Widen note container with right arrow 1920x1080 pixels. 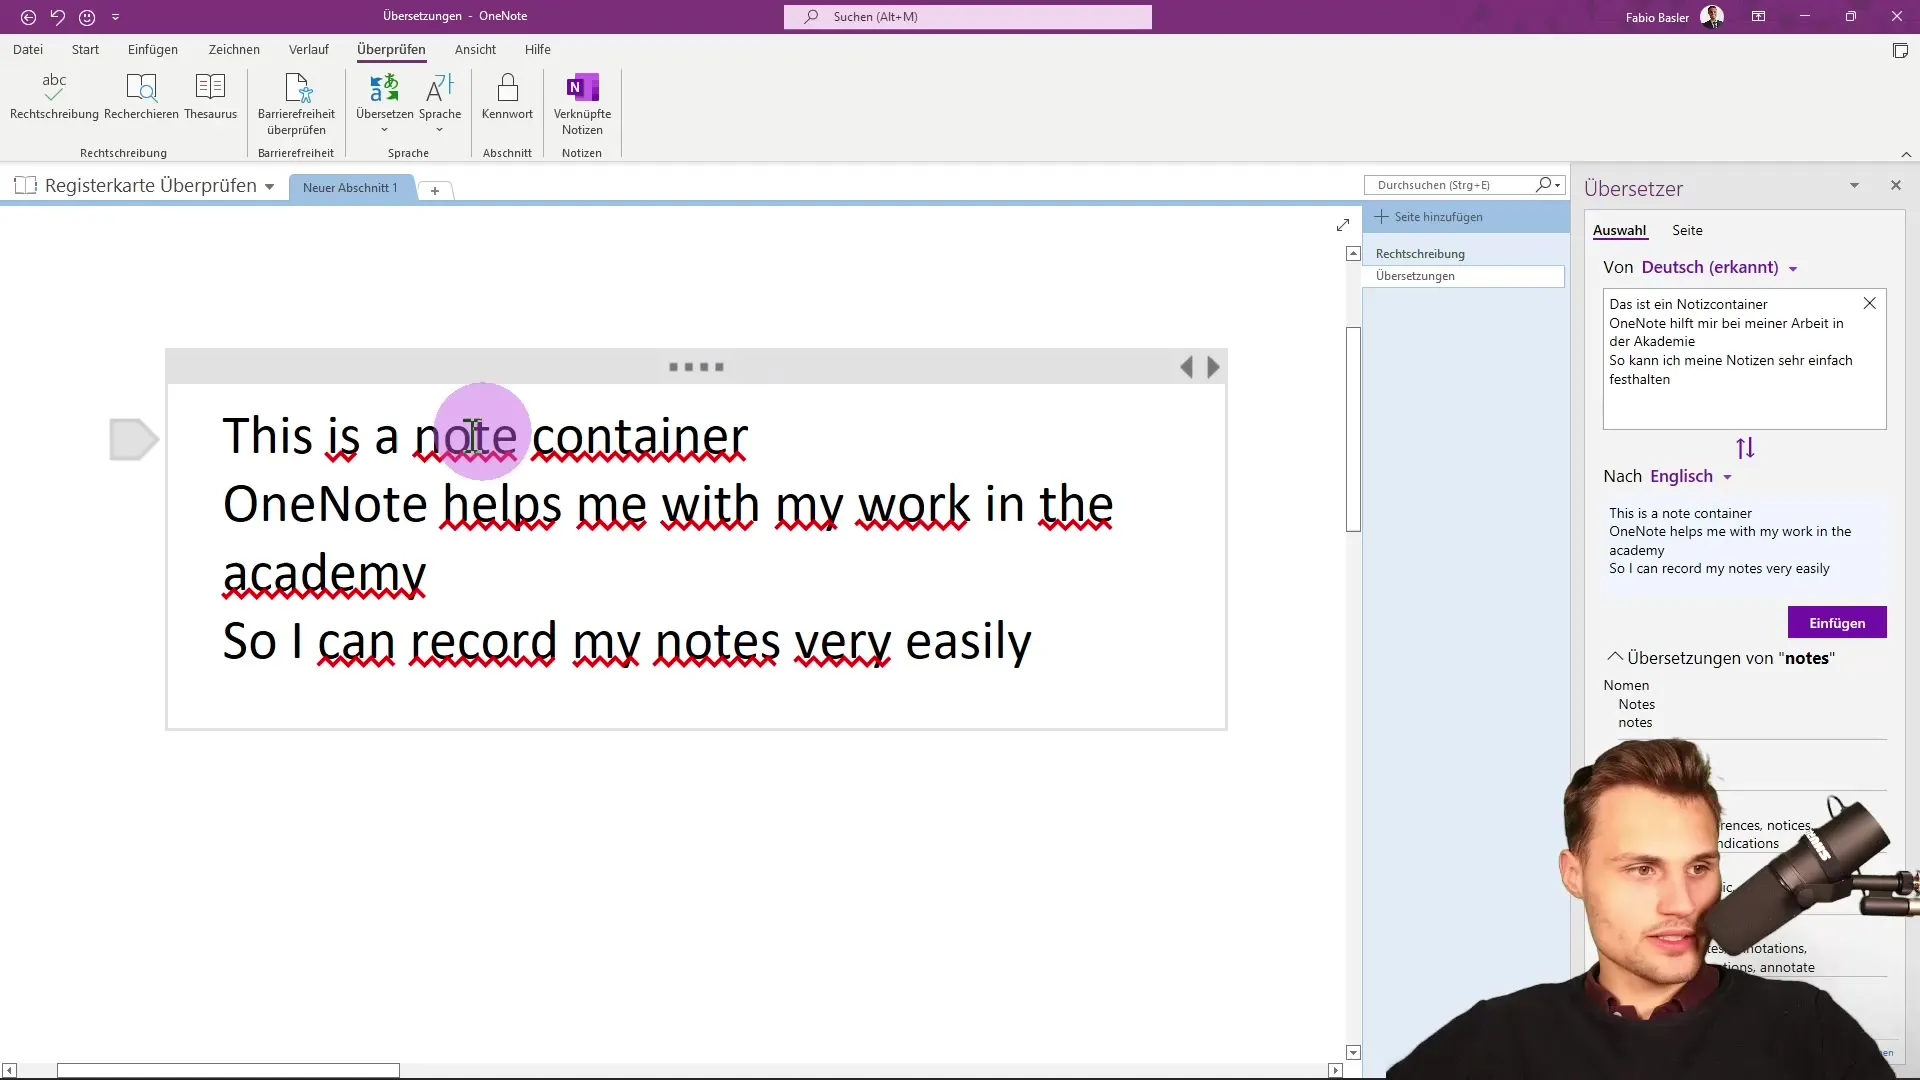(x=1213, y=367)
